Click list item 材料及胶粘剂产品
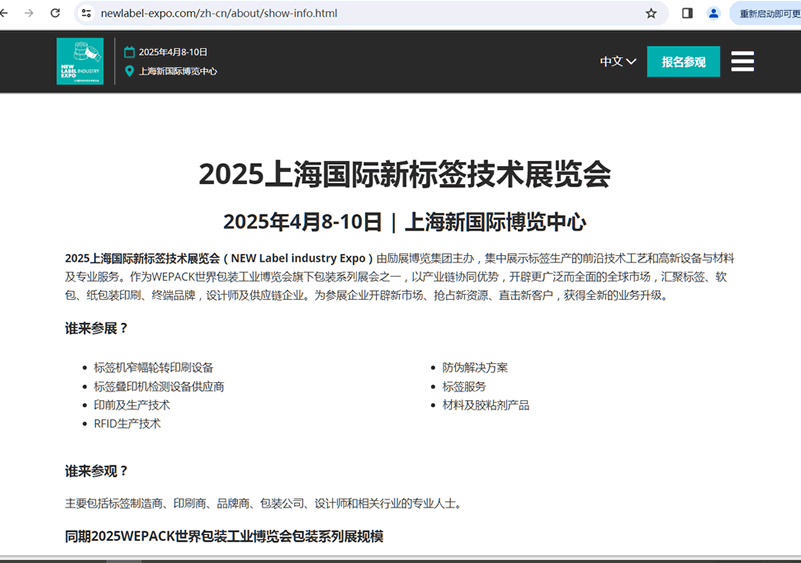The width and height of the screenshot is (801, 563). coord(486,405)
